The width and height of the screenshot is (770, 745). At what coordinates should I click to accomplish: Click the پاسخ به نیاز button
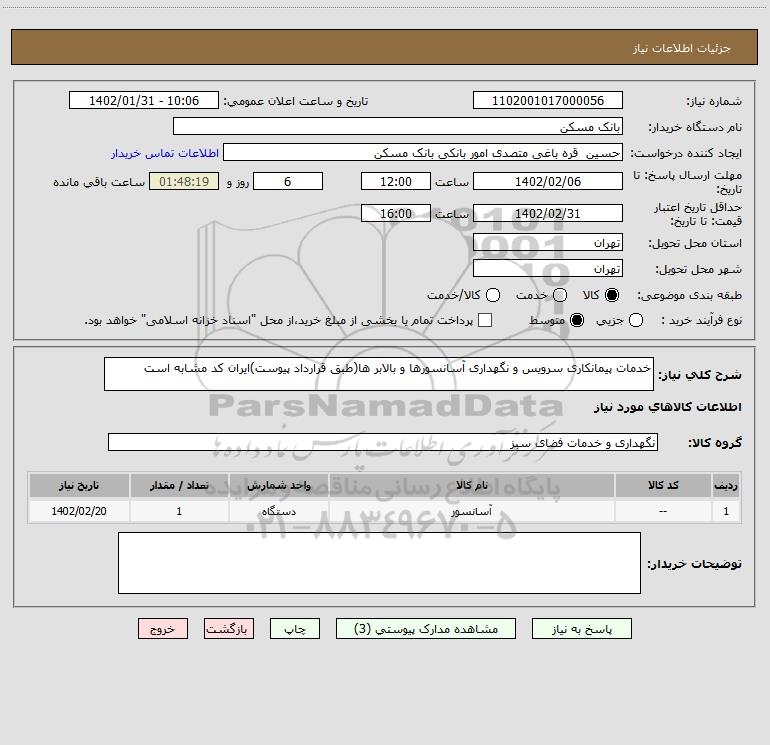point(581,629)
